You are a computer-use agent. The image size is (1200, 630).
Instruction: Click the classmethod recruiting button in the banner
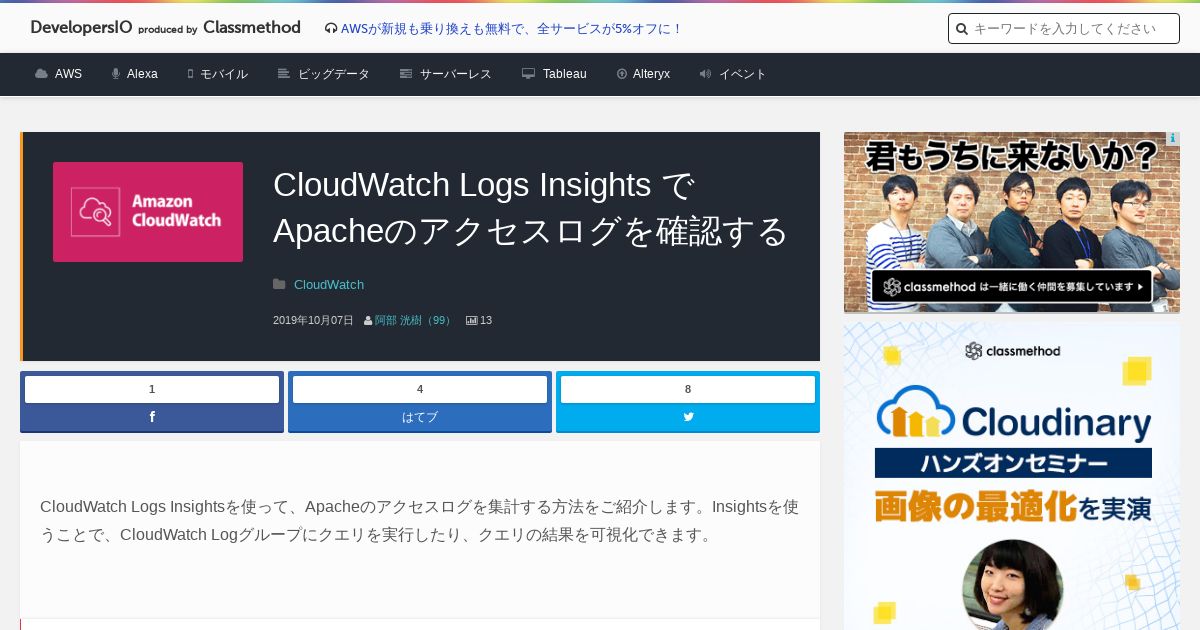coord(1012,286)
